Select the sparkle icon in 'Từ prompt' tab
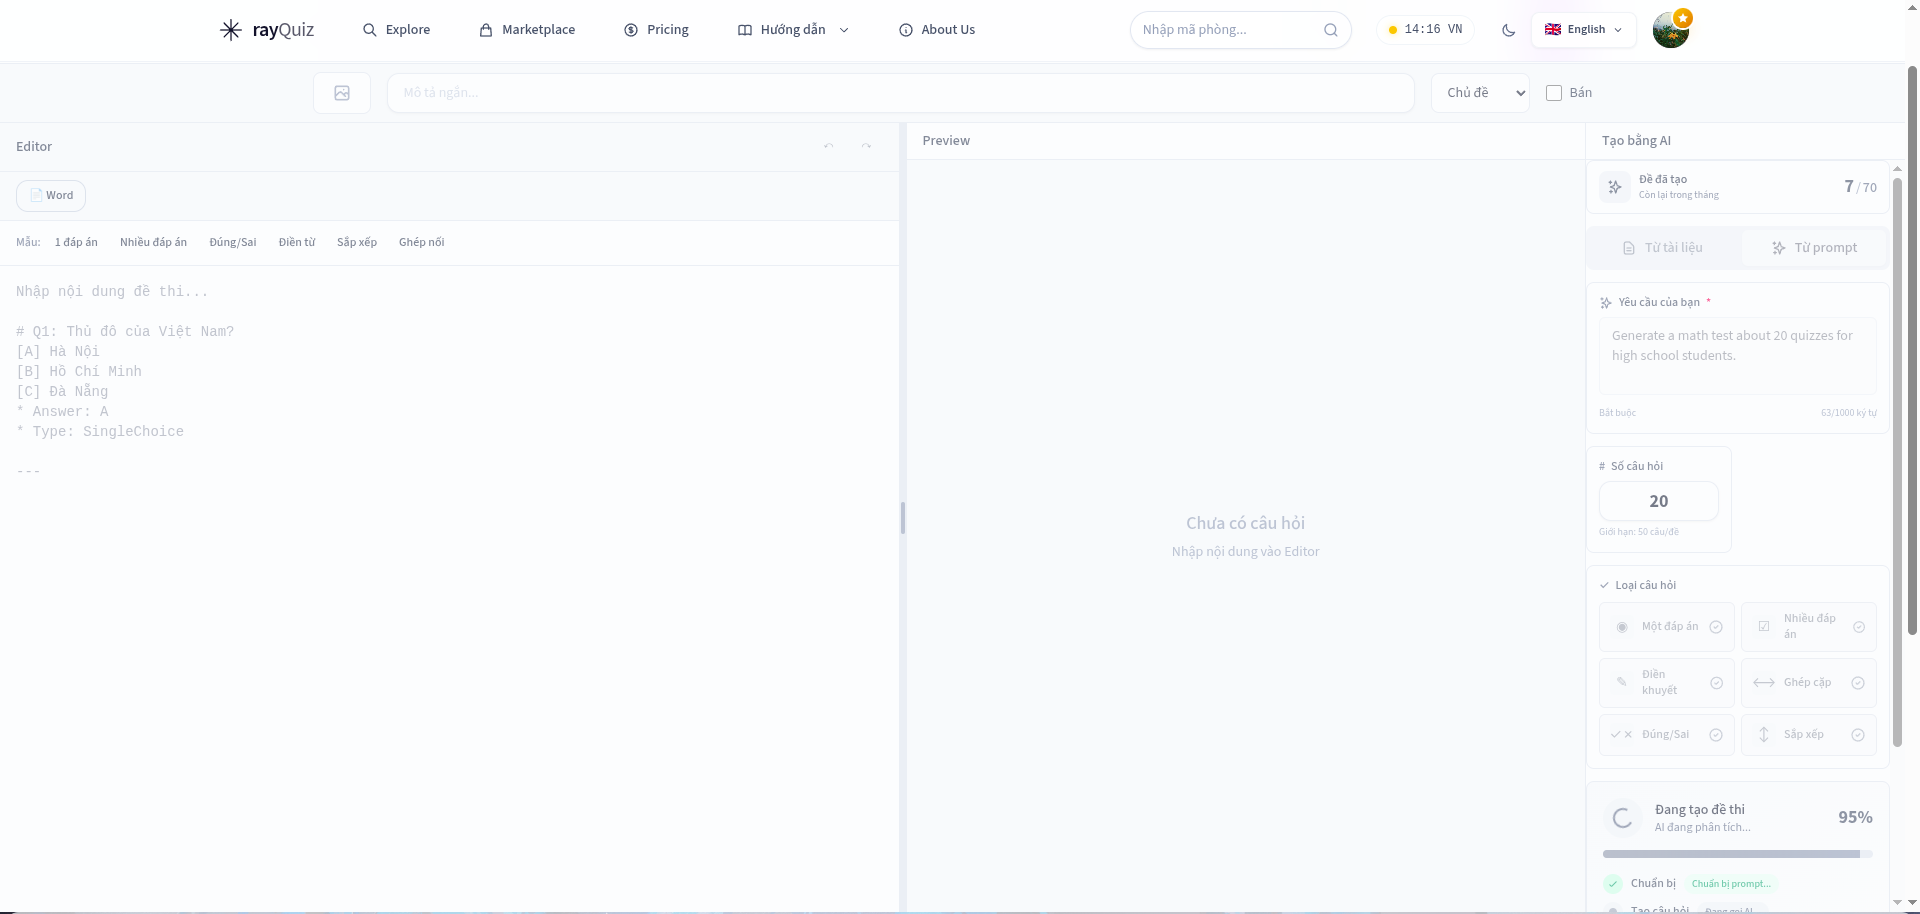The image size is (1920, 914). (x=1779, y=247)
